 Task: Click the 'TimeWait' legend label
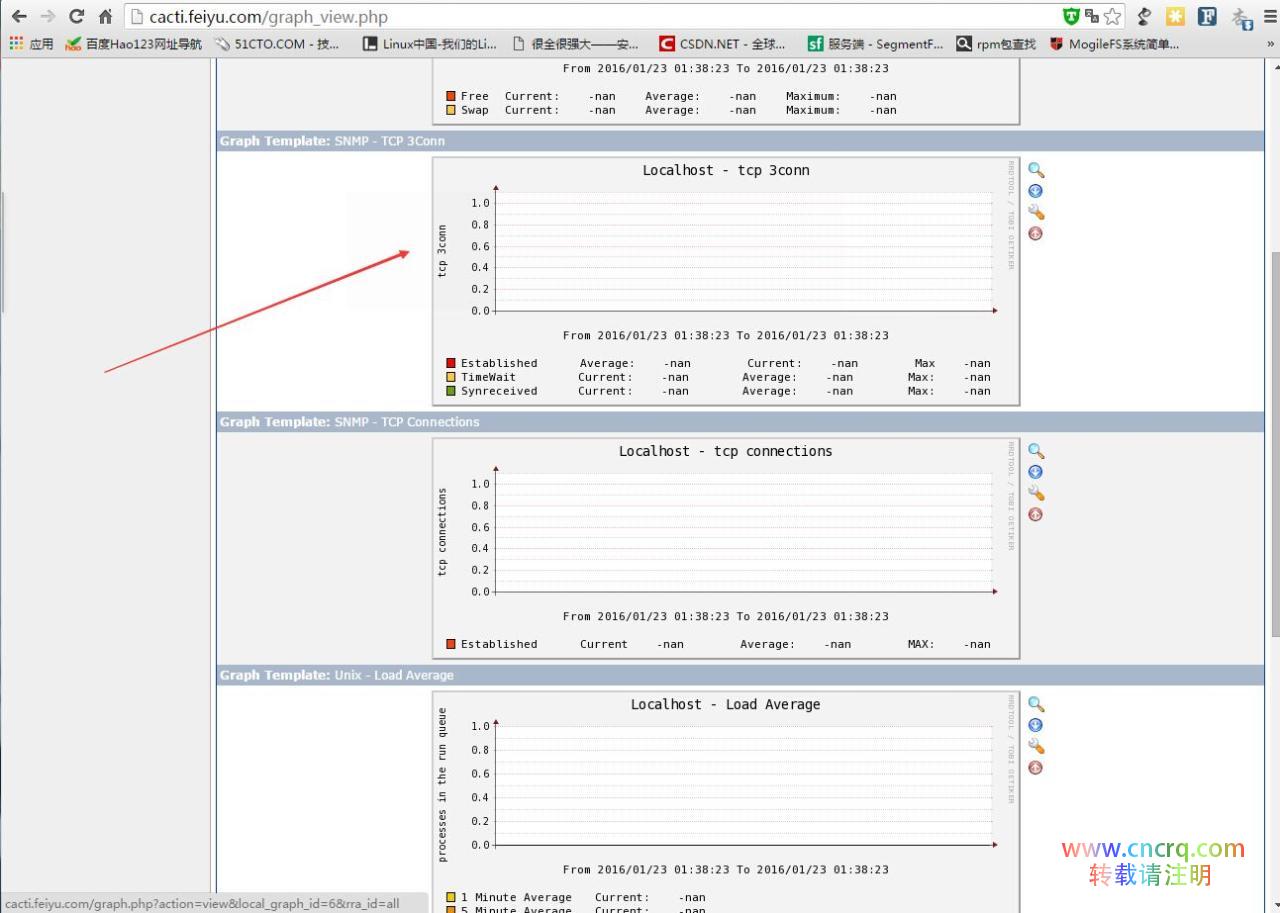tap(488, 377)
